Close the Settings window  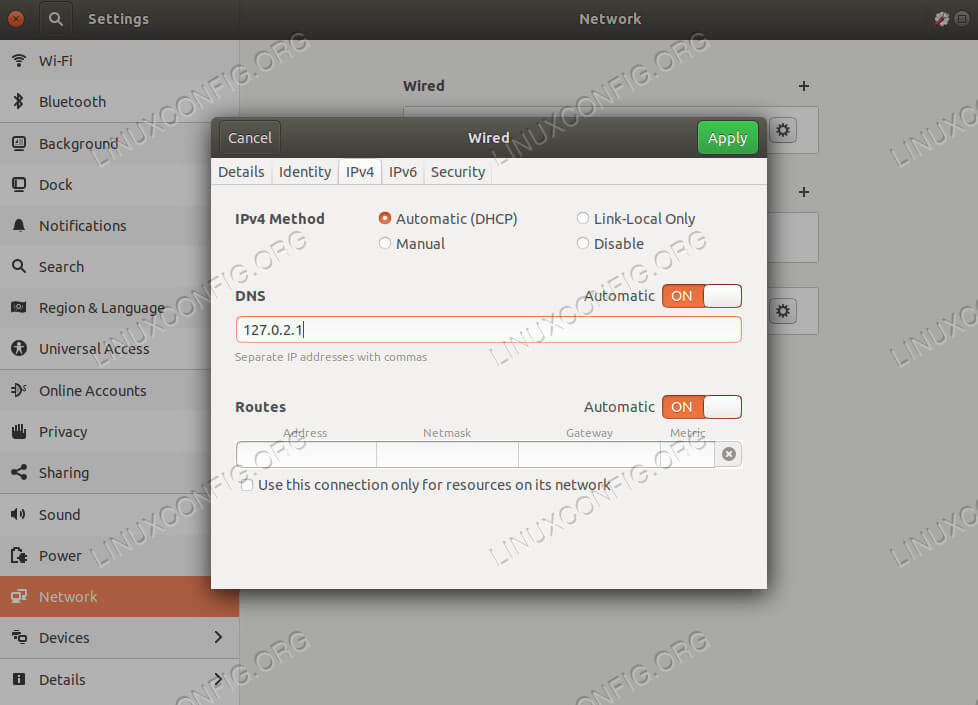(16, 19)
